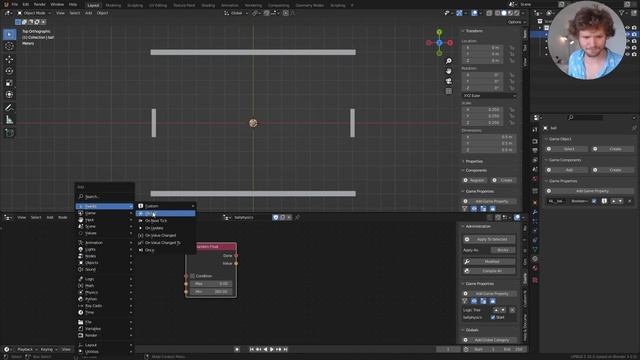Toggle visibility eye of selected outliner row

(627, 35)
